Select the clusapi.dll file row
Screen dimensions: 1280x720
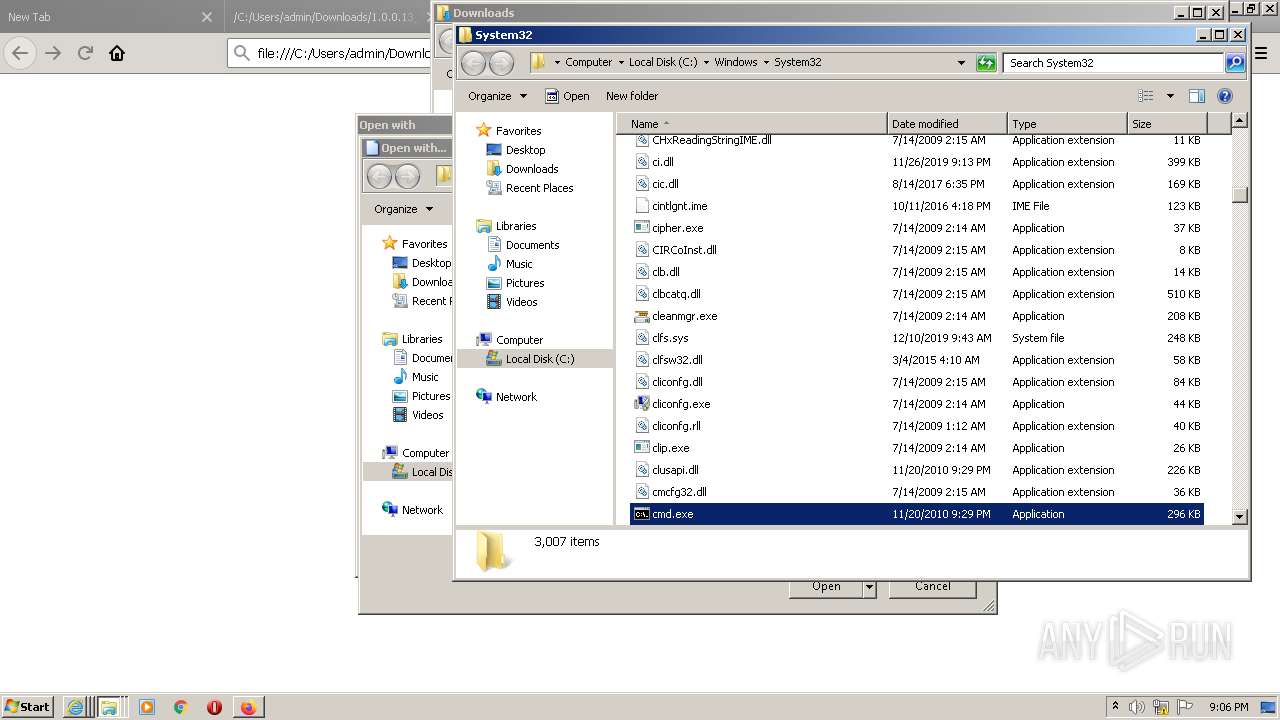click(917, 470)
